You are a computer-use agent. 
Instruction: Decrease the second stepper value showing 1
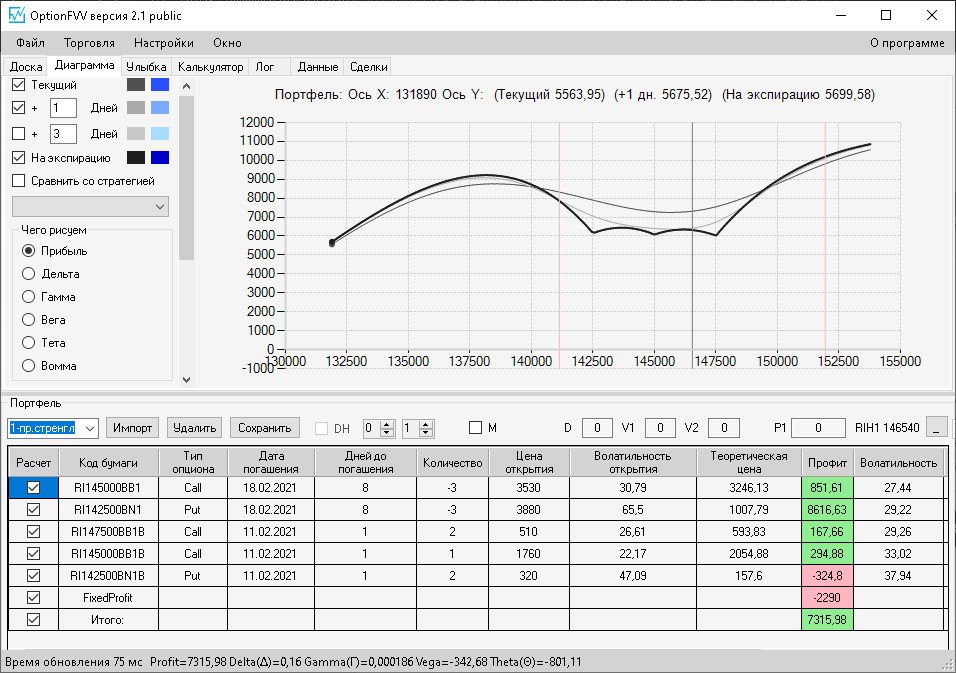(x=426, y=433)
